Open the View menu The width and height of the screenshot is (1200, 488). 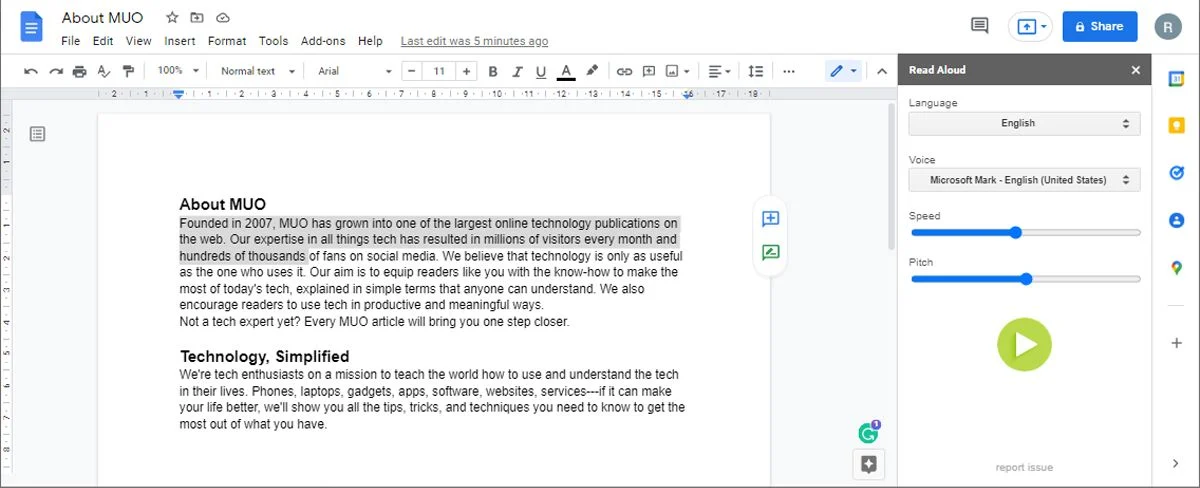[139, 41]
